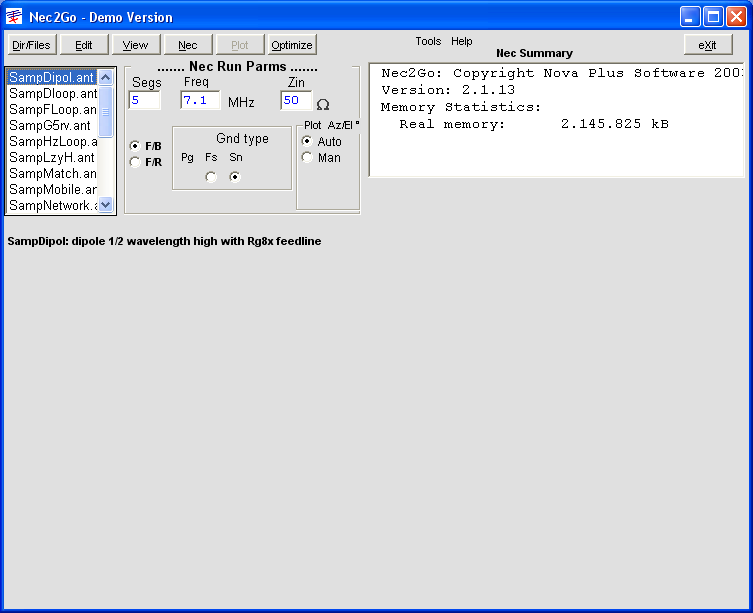Select the F/B radio button
The height and width of the screenshot is (613, 753).
click(135, 146)
